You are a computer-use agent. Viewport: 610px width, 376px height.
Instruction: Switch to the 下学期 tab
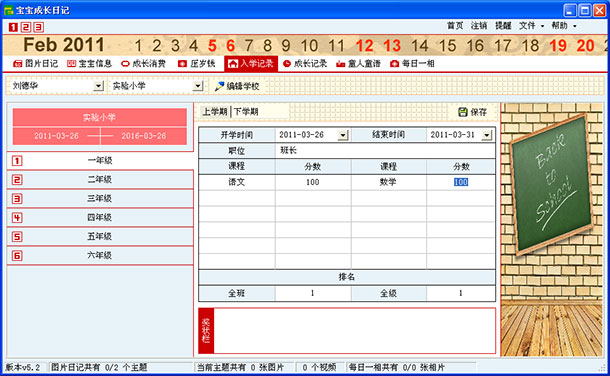pyautogui.click(x=246, y=112)
